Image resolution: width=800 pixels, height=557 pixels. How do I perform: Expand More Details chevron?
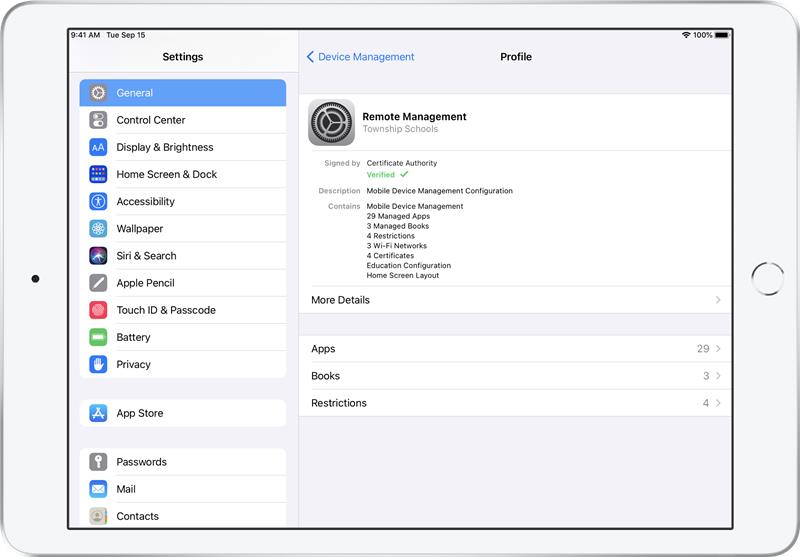pos(718,300)
